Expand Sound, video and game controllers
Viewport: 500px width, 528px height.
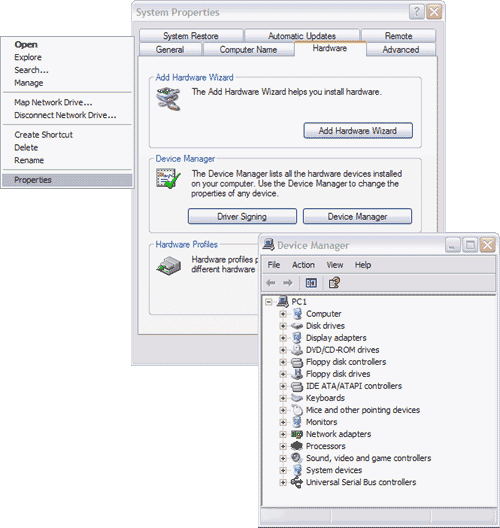283,458
